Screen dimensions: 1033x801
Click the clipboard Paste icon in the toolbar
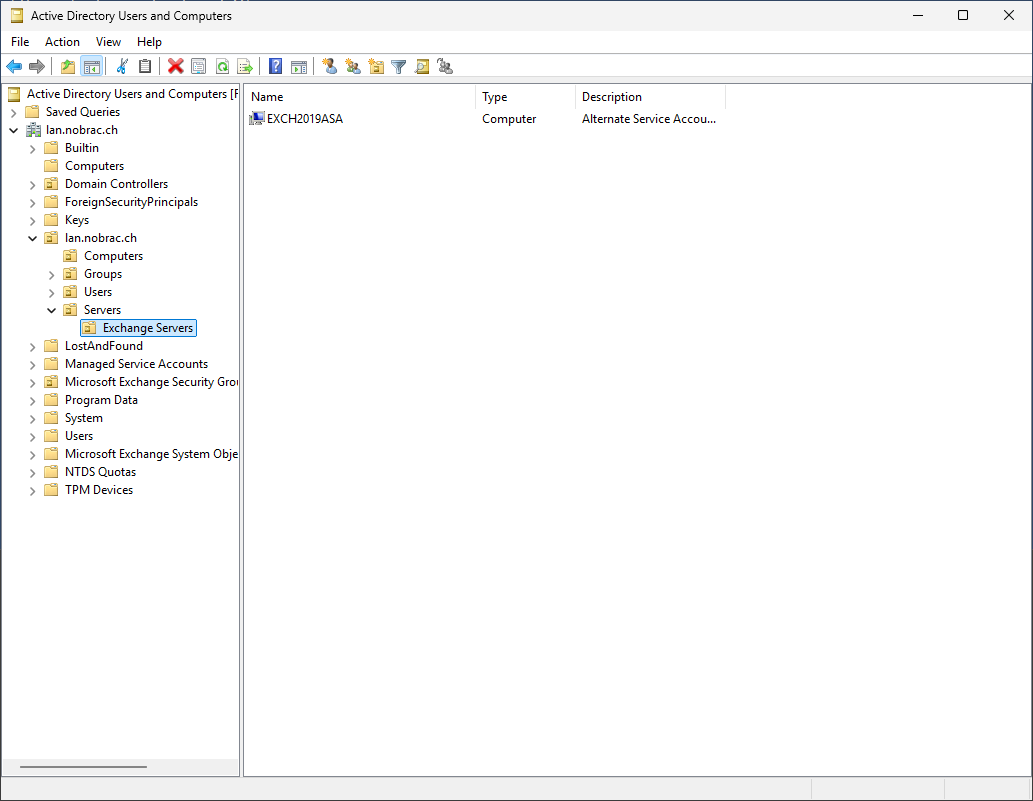[x=145, y=67]
